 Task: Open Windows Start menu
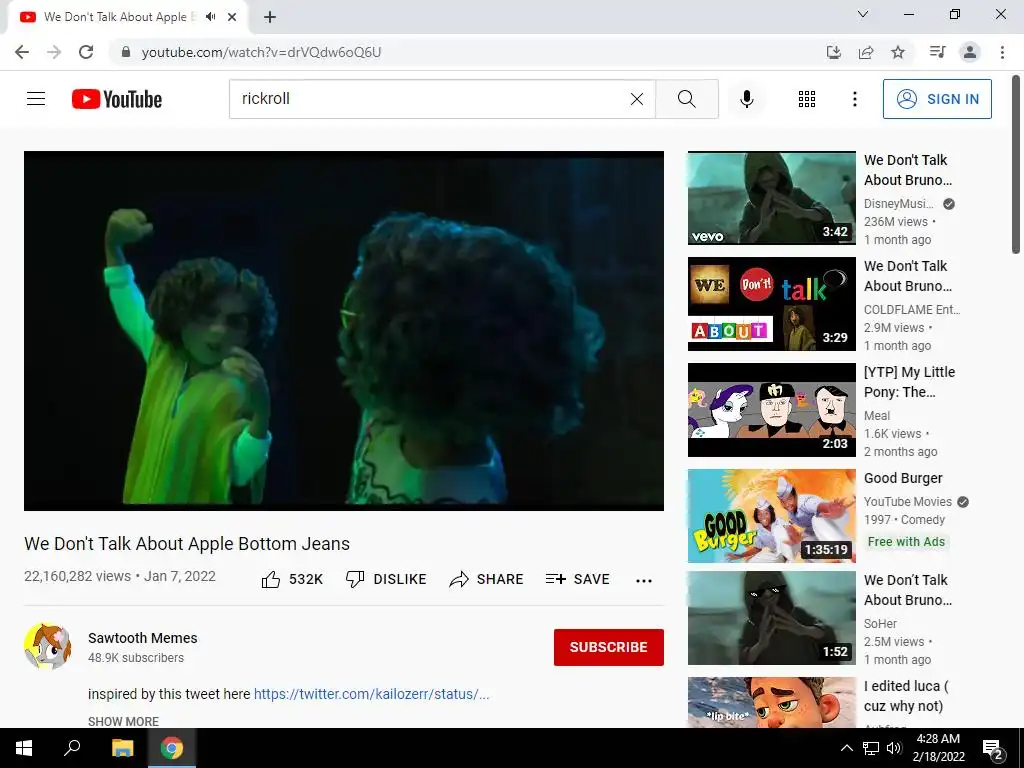tap(24, 748)
